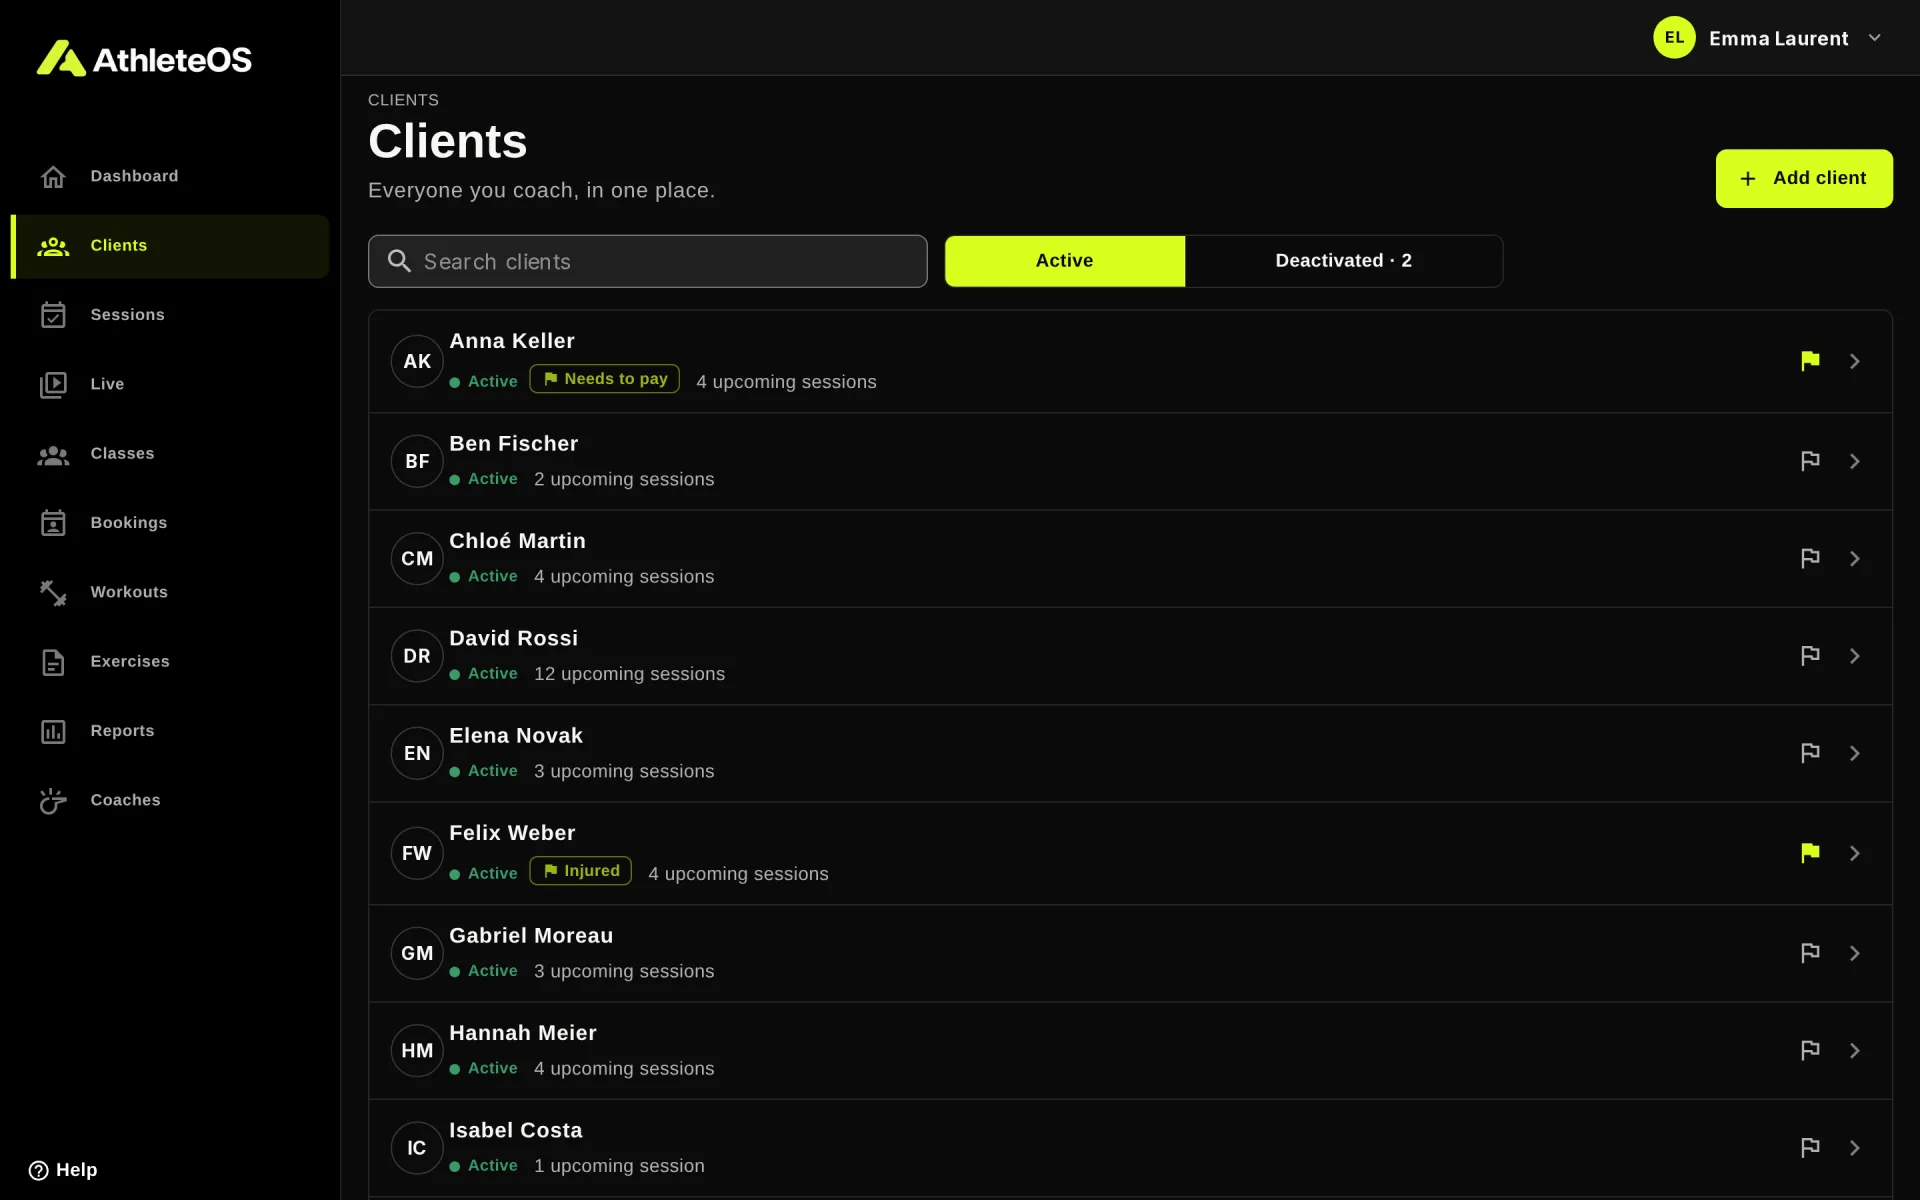Click into the Search clients field

tap(648, 261)
